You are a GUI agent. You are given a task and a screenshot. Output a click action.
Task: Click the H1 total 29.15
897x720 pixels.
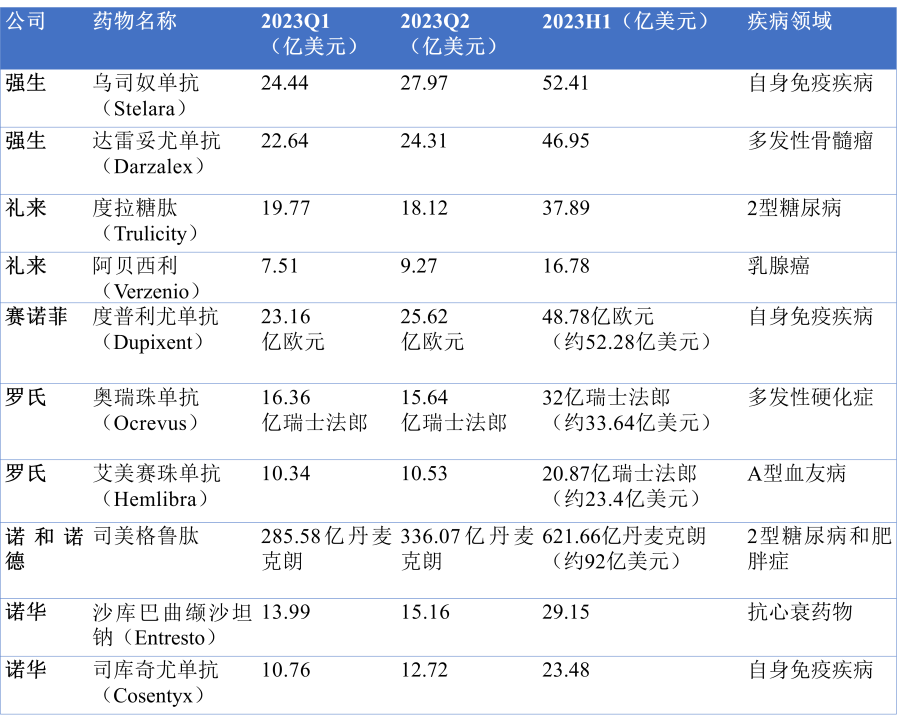[x=565, y=612]
